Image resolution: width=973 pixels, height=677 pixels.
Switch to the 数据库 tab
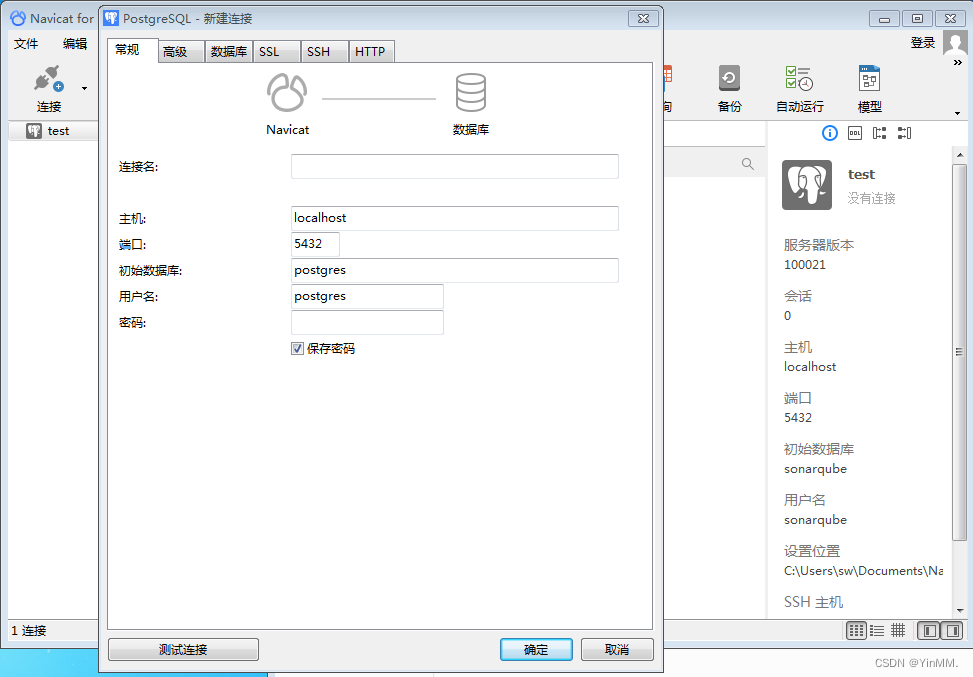[x=228, y=52]
